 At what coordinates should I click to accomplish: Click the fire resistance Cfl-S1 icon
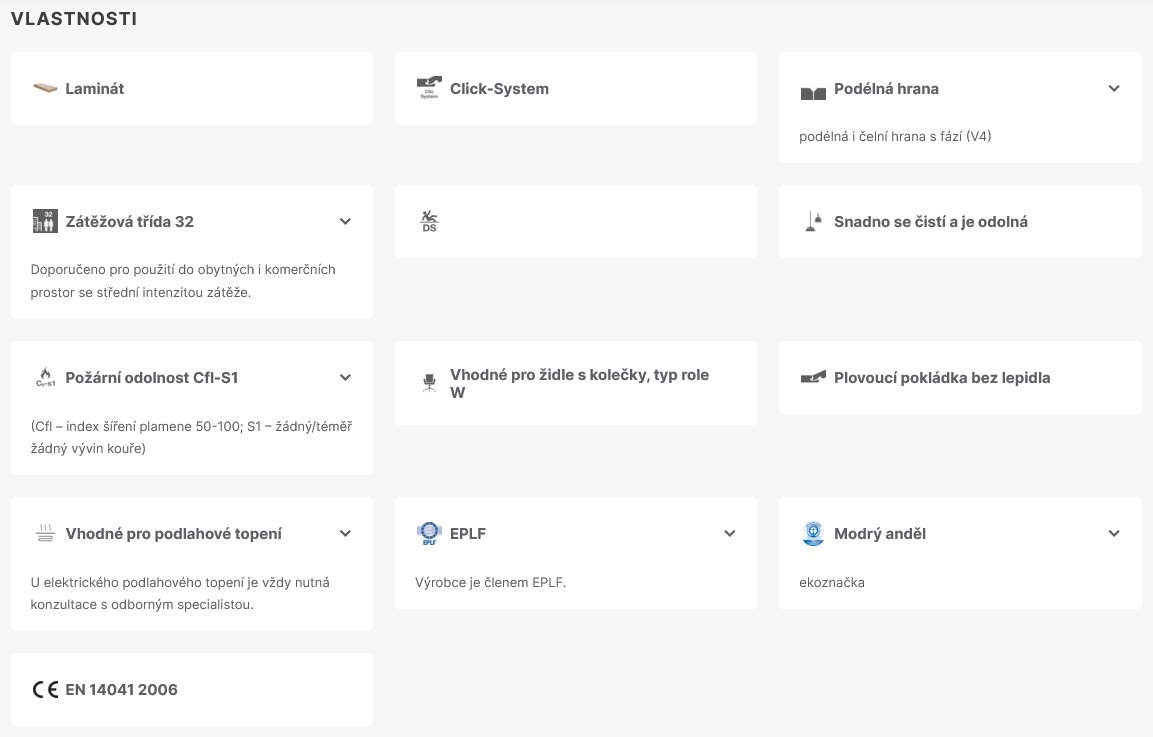[45, 377]
